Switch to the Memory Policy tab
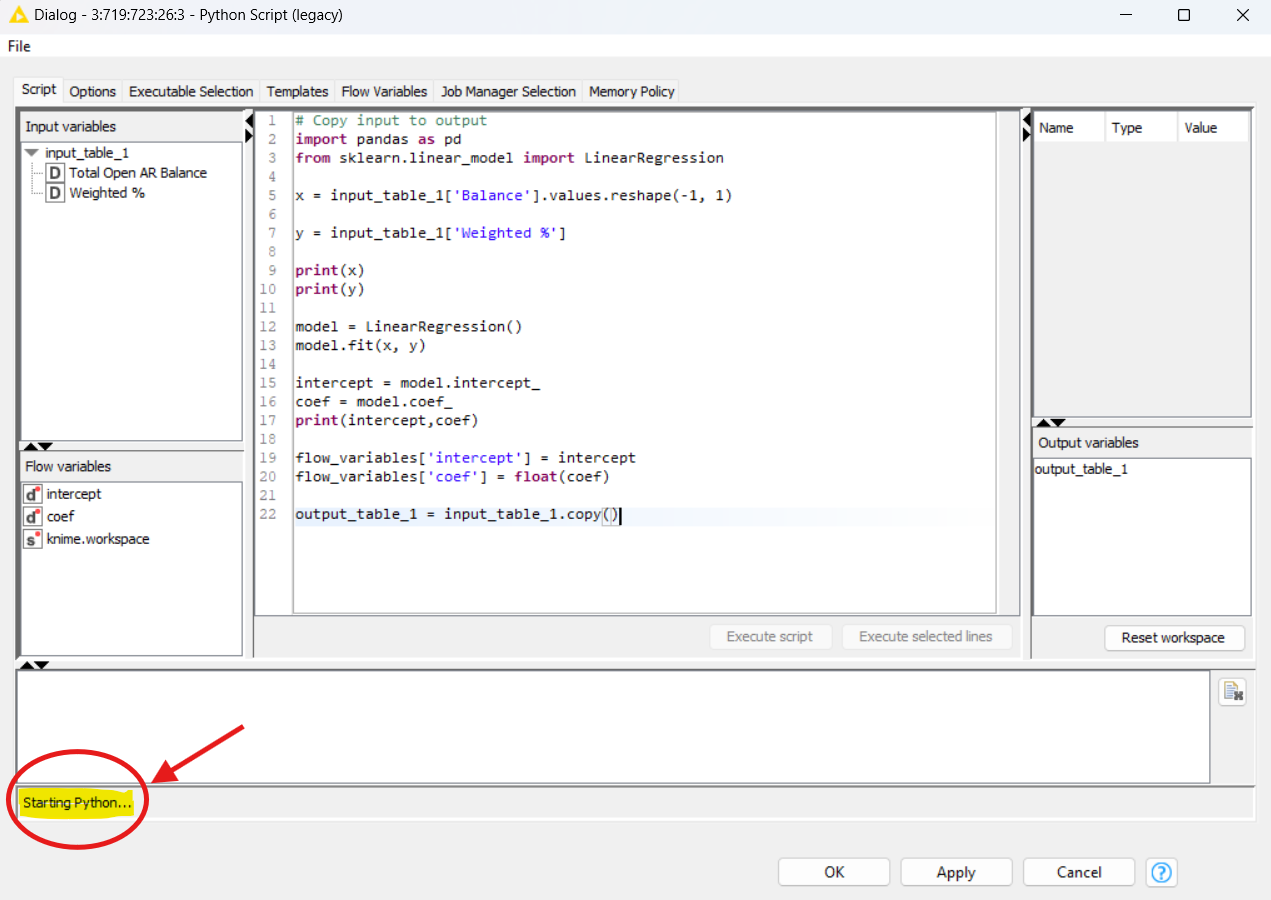 pyautogui.click(x=631, y=91)
